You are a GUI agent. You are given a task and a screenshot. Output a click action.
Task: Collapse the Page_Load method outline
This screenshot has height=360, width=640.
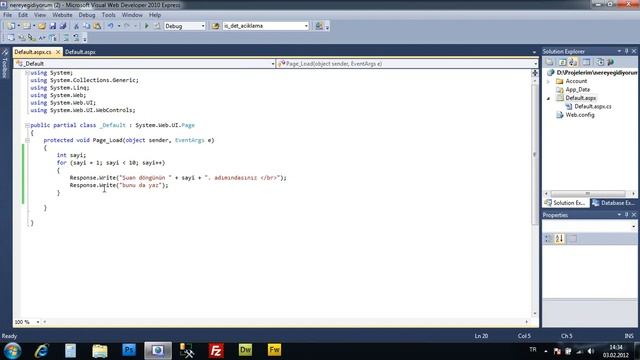pyautogui.click(x=27, y=140)
